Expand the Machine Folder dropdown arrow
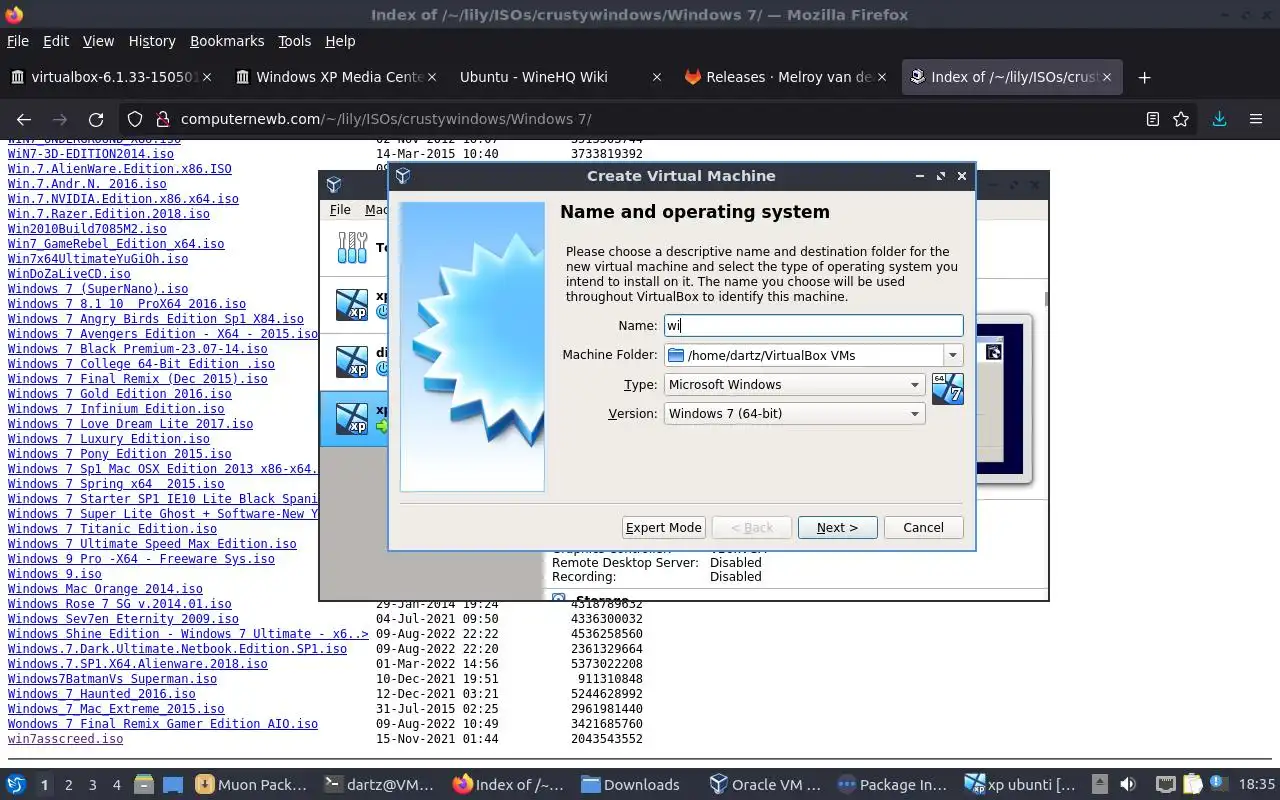1280x800 pixels. click(x=953, y=355)
